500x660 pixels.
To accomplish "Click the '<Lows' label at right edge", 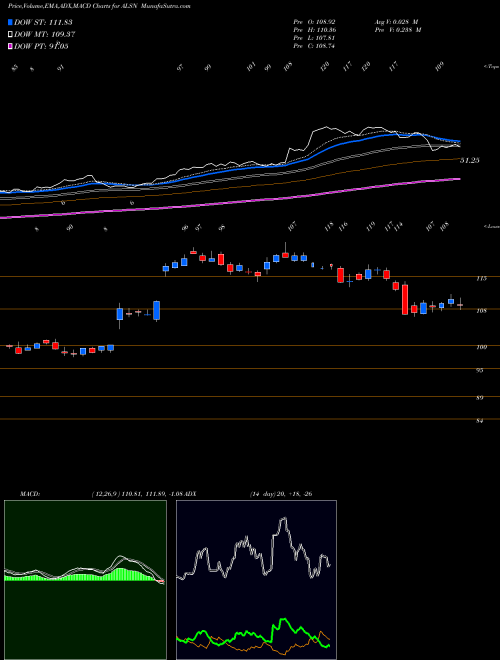I will [x=491, y=226].
